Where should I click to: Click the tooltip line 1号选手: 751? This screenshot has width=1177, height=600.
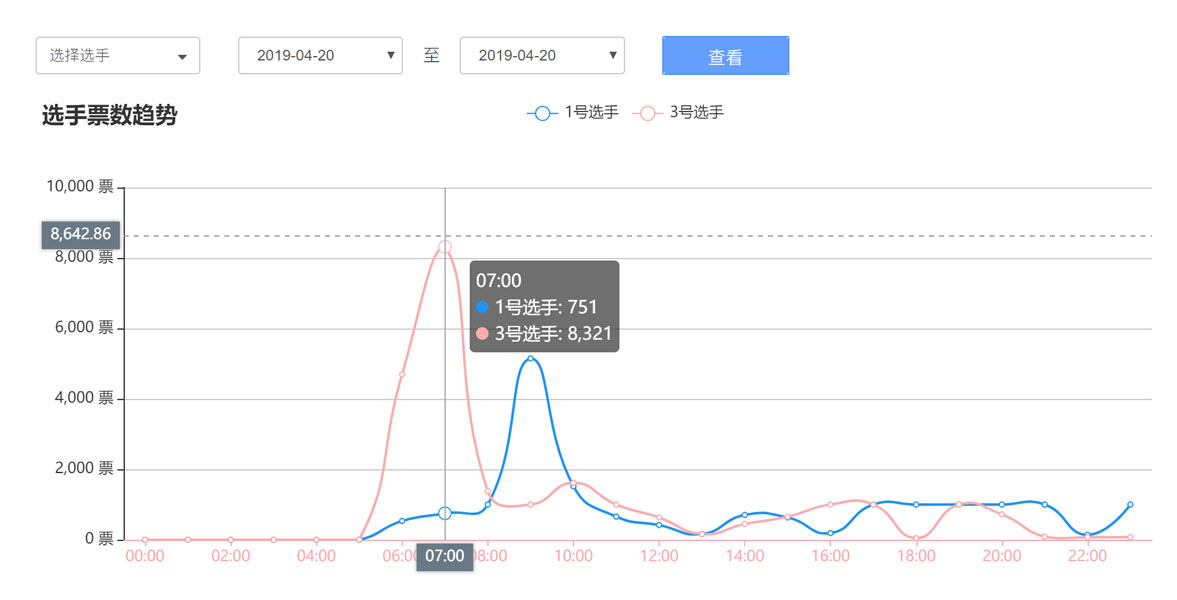click(537, 307)
